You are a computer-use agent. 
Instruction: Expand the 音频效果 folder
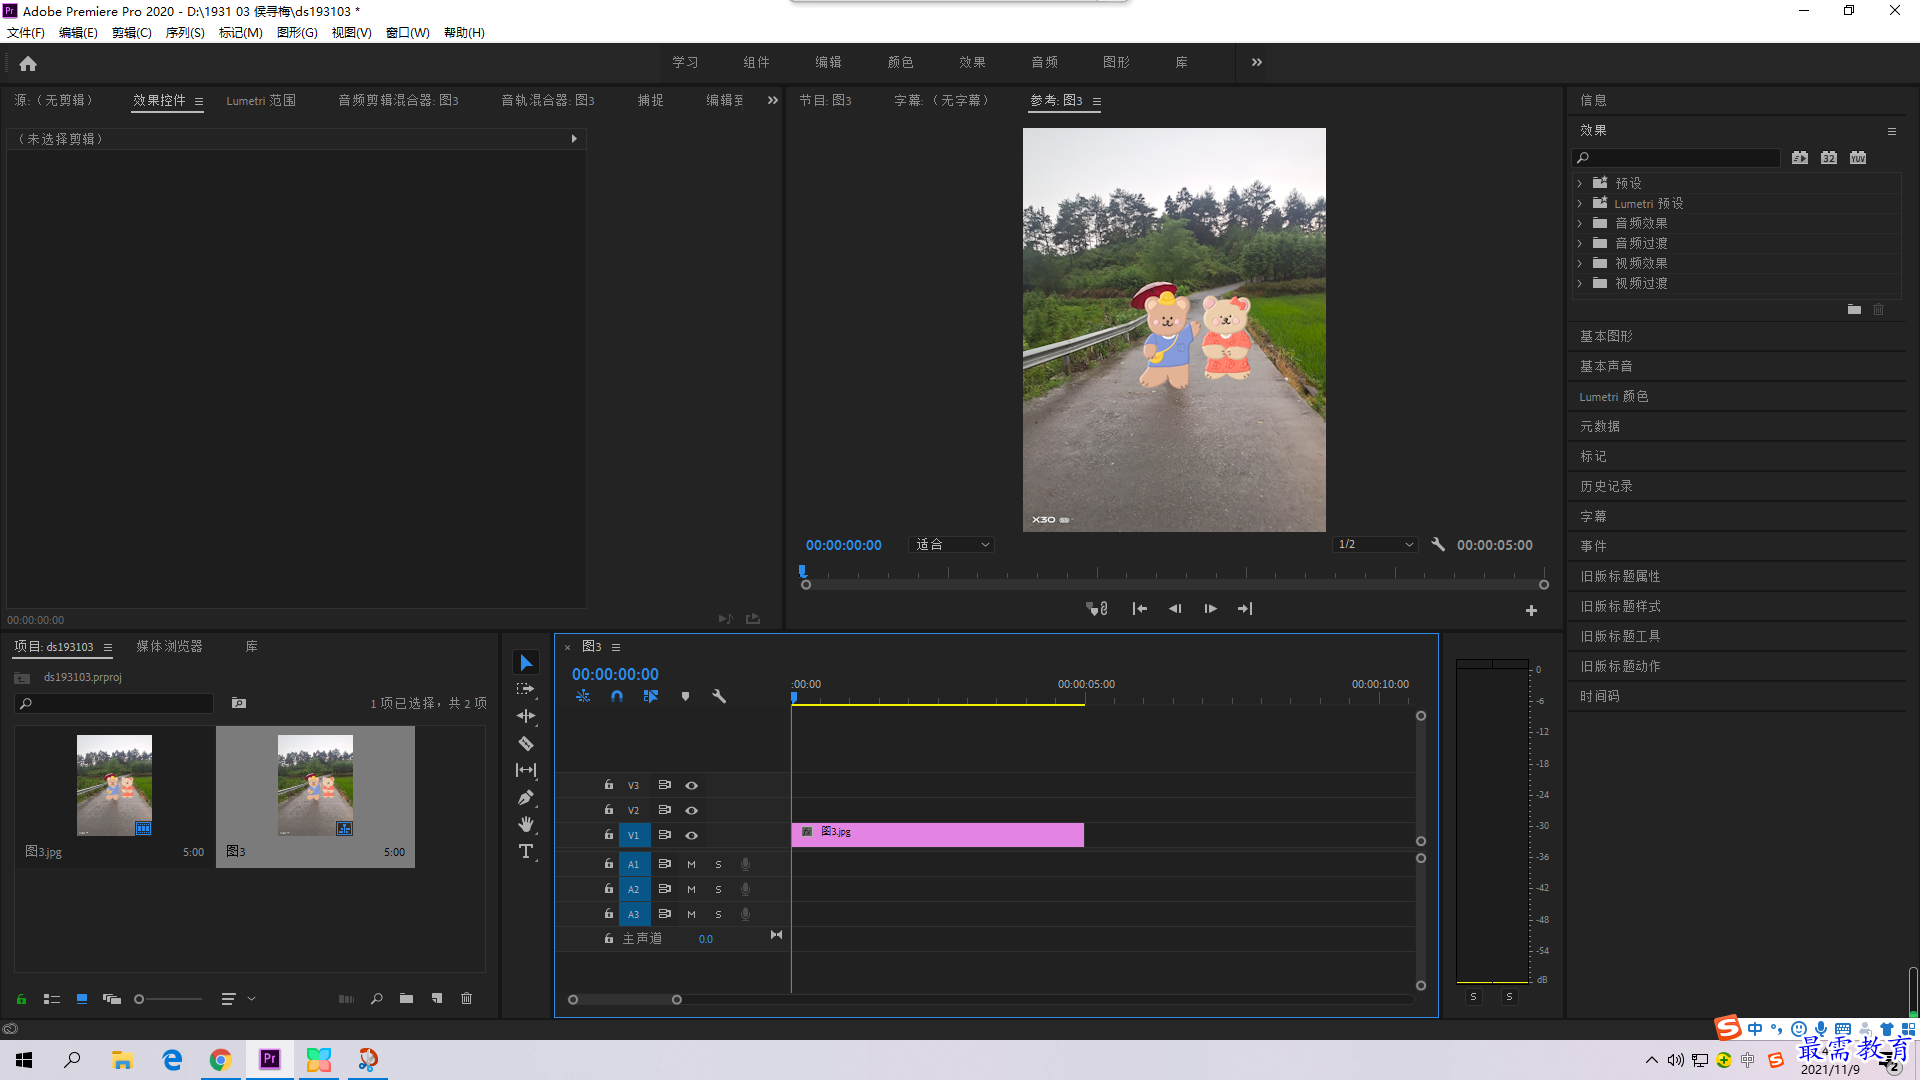[x=1580, y=223]
